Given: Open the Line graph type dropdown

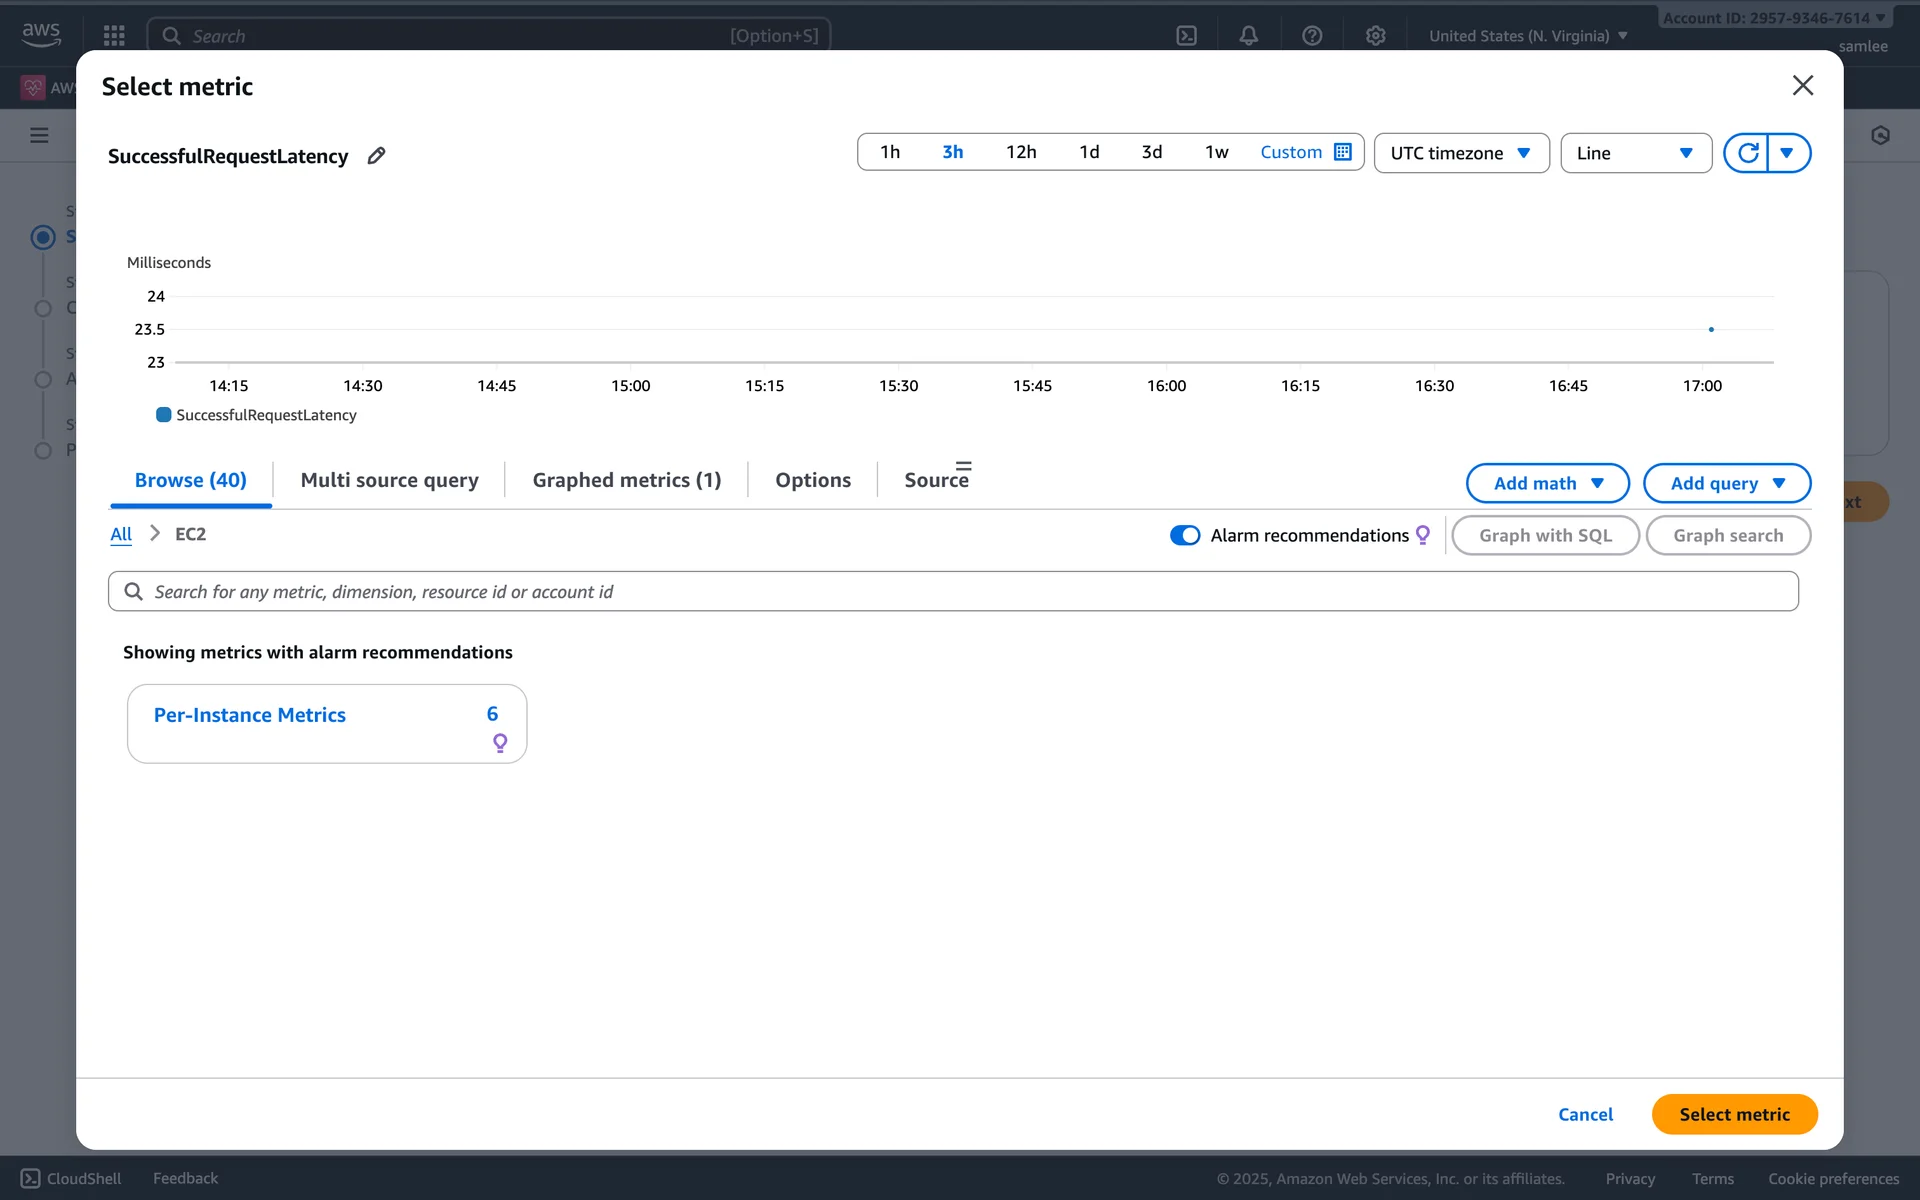Looking at the screenshot, I should pos(1635,153).
